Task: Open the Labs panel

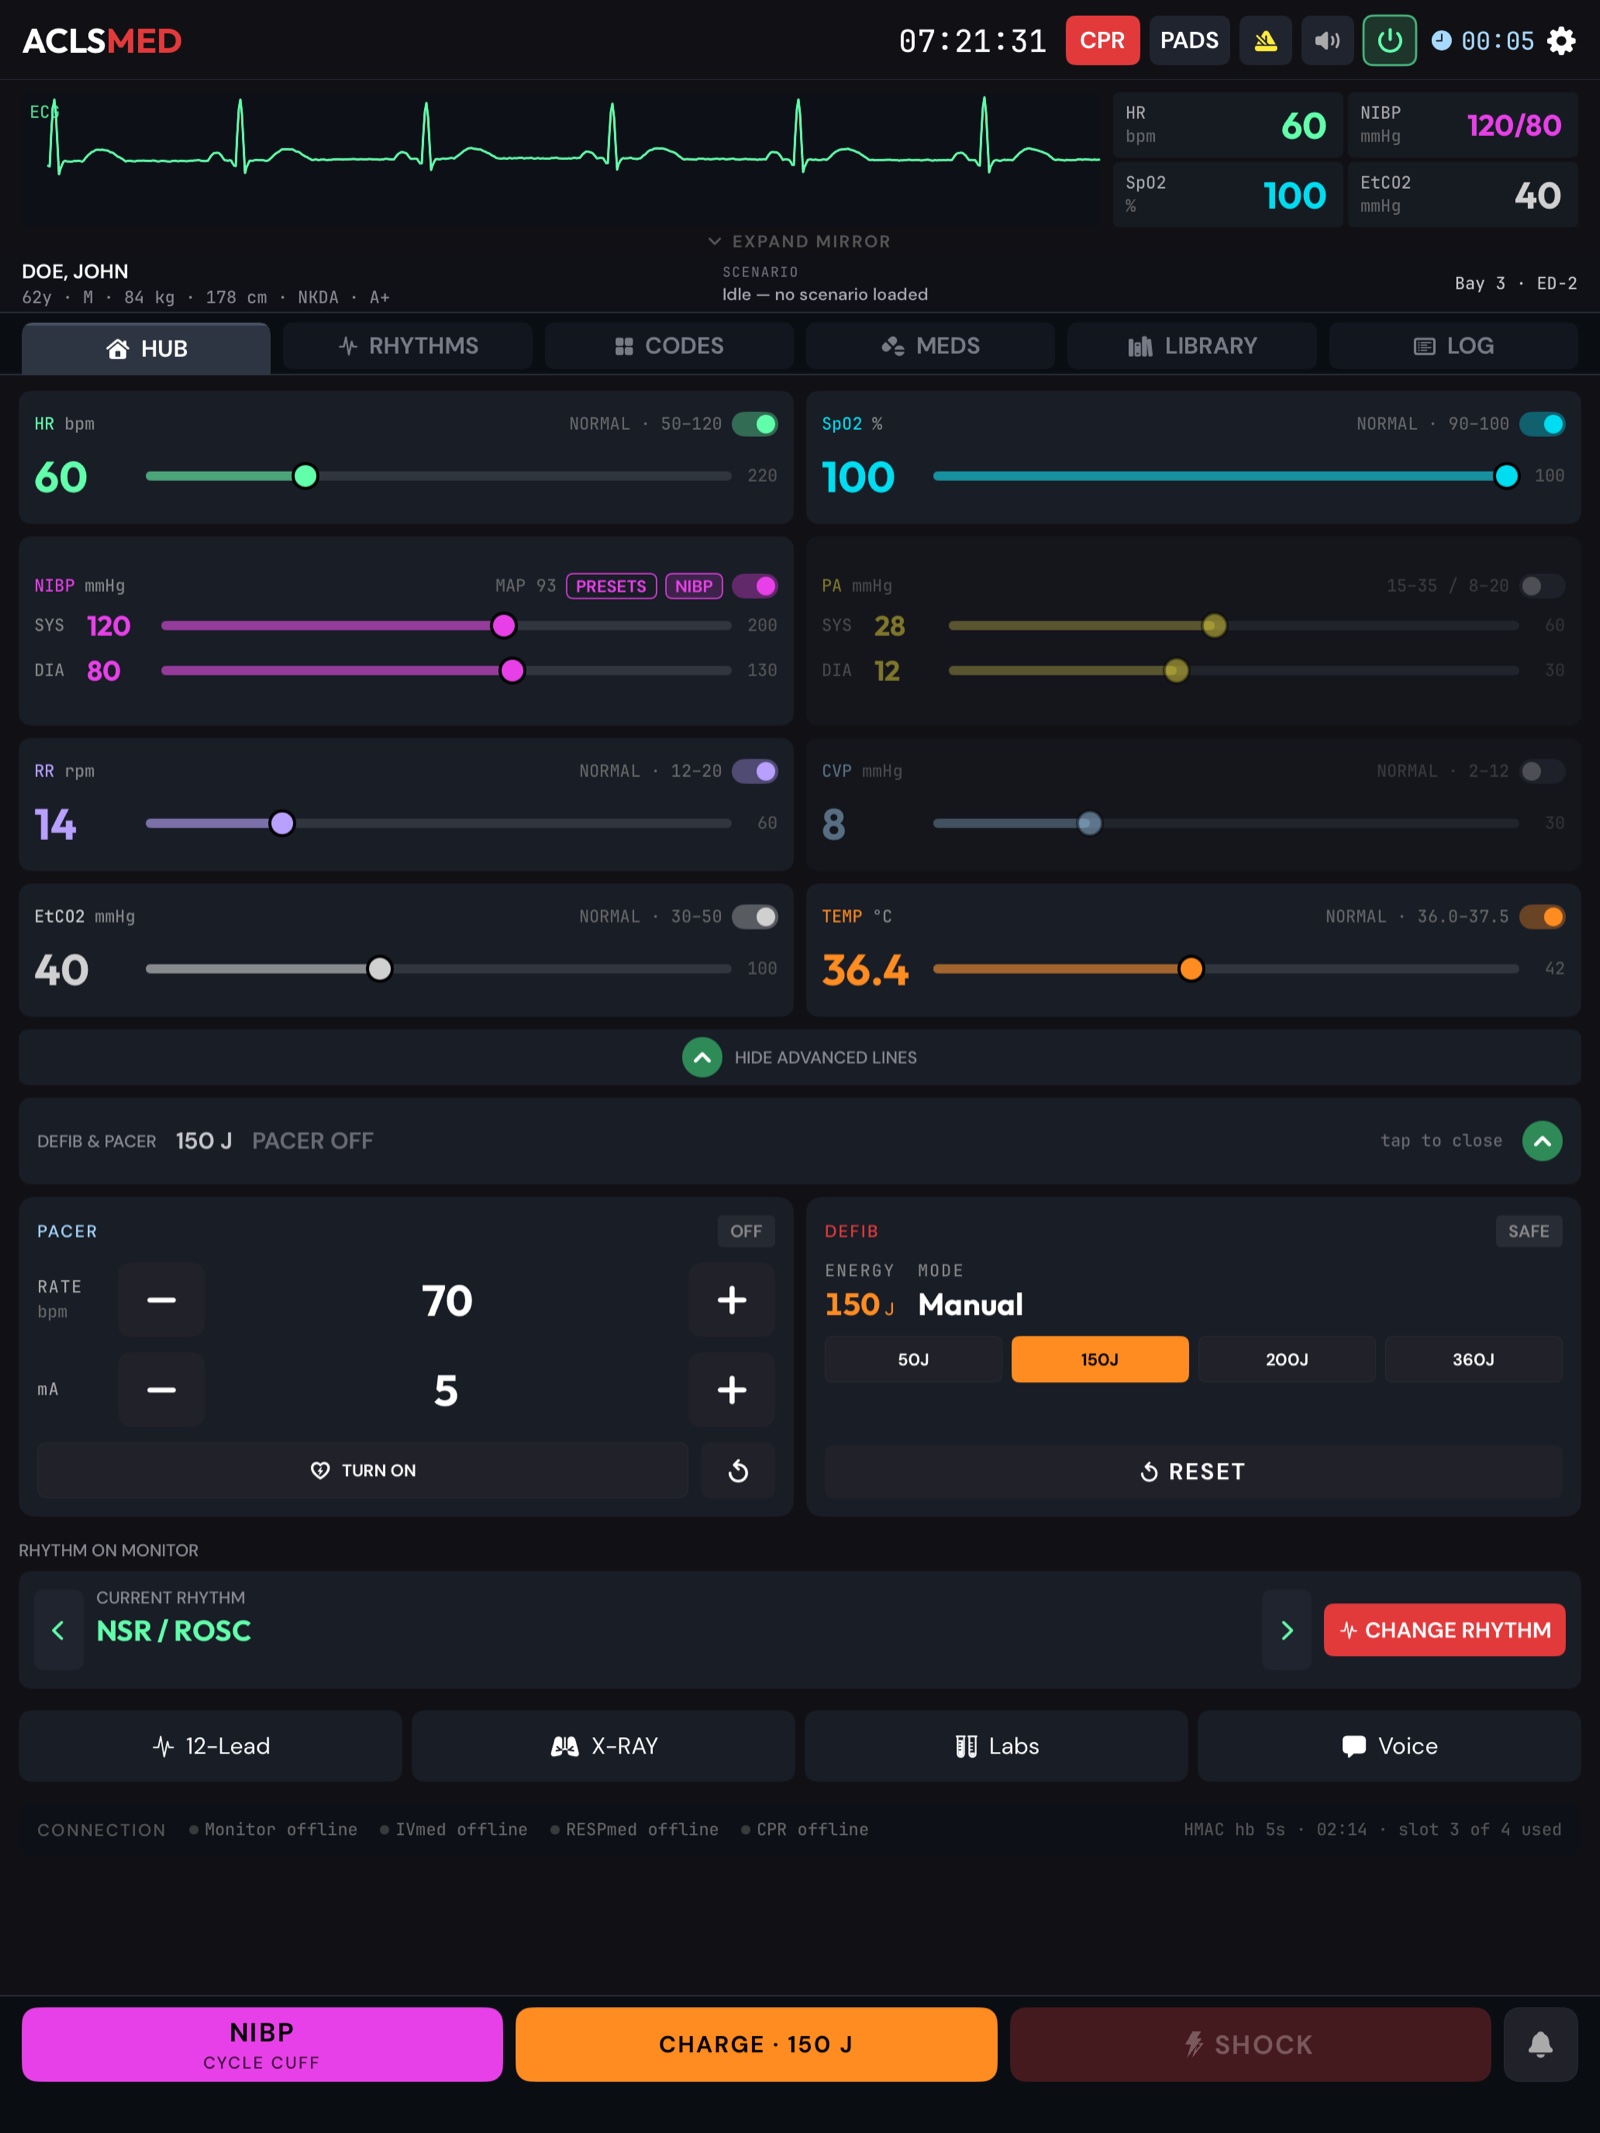Action: click(996, 1746)
